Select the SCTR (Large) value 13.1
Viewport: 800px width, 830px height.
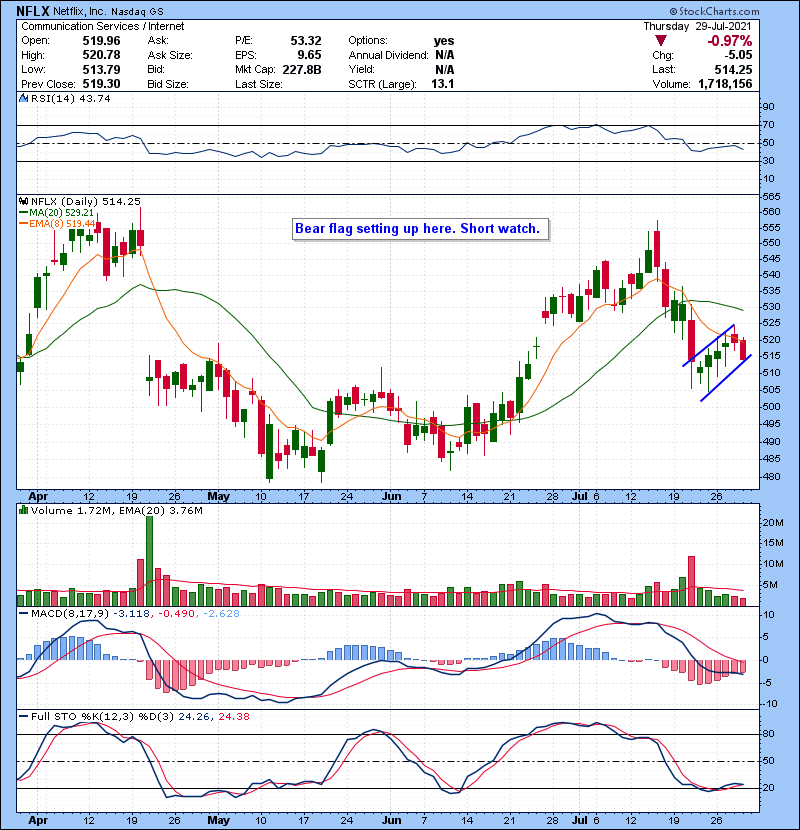[x=443, y=84]
